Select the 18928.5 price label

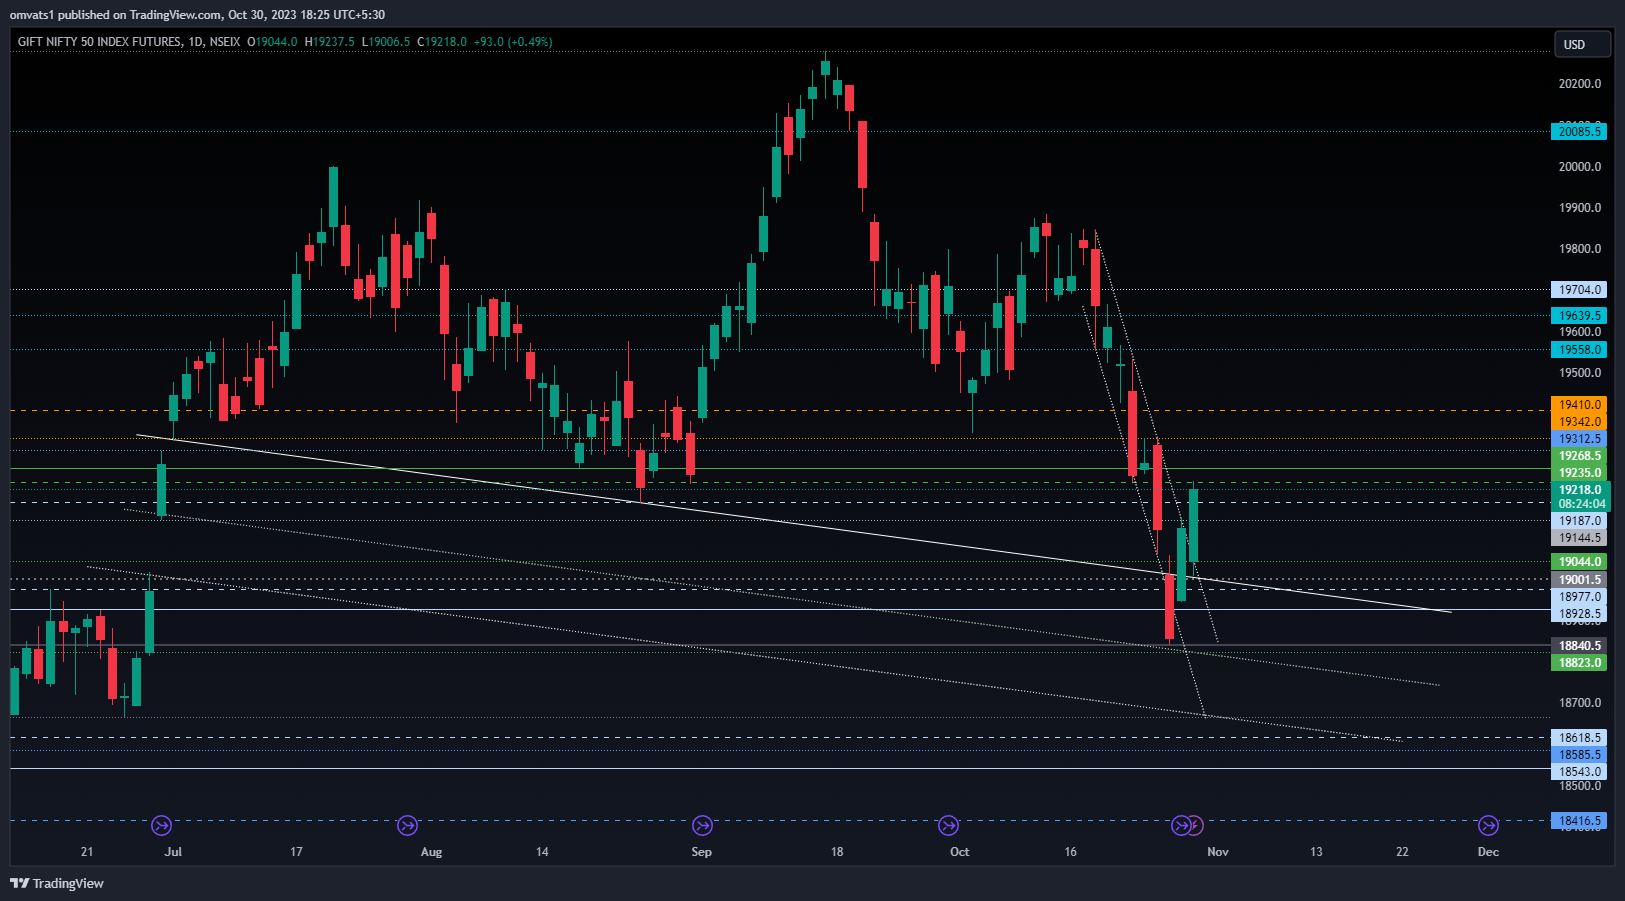[x=1580, y=614]
